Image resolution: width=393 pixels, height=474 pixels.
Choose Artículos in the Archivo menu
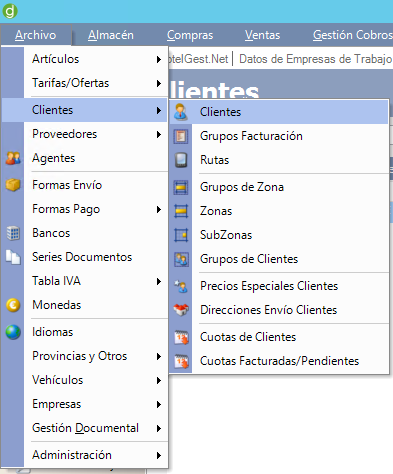[85, 59]
